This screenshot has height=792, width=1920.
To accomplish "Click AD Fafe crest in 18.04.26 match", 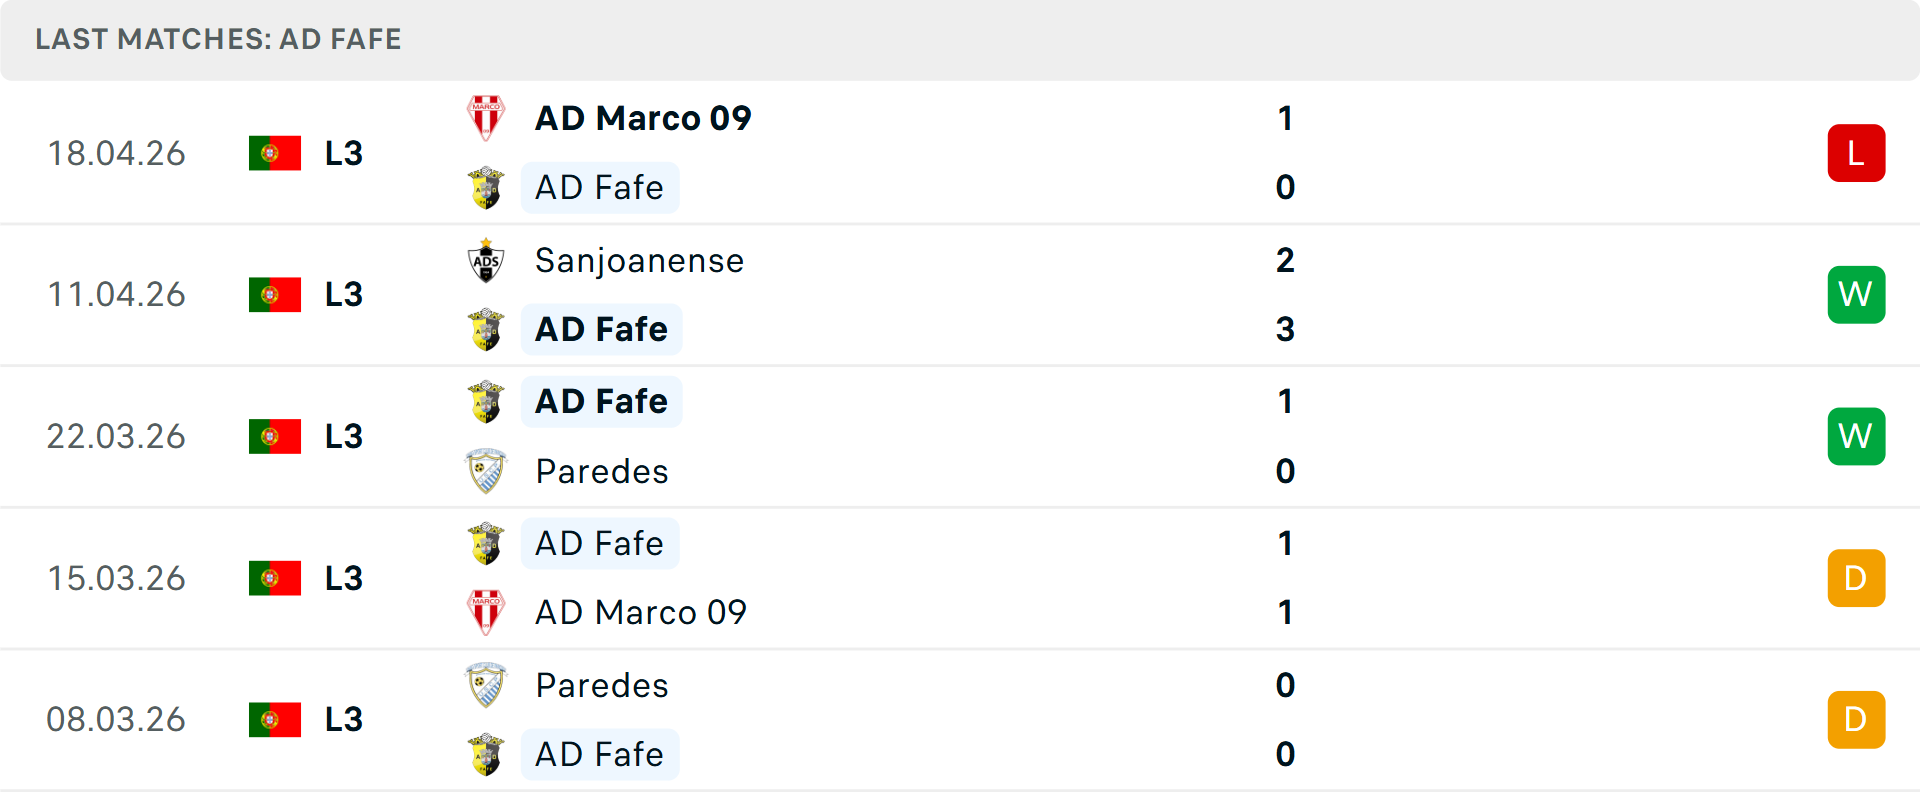I will click(x=486, y=188).
